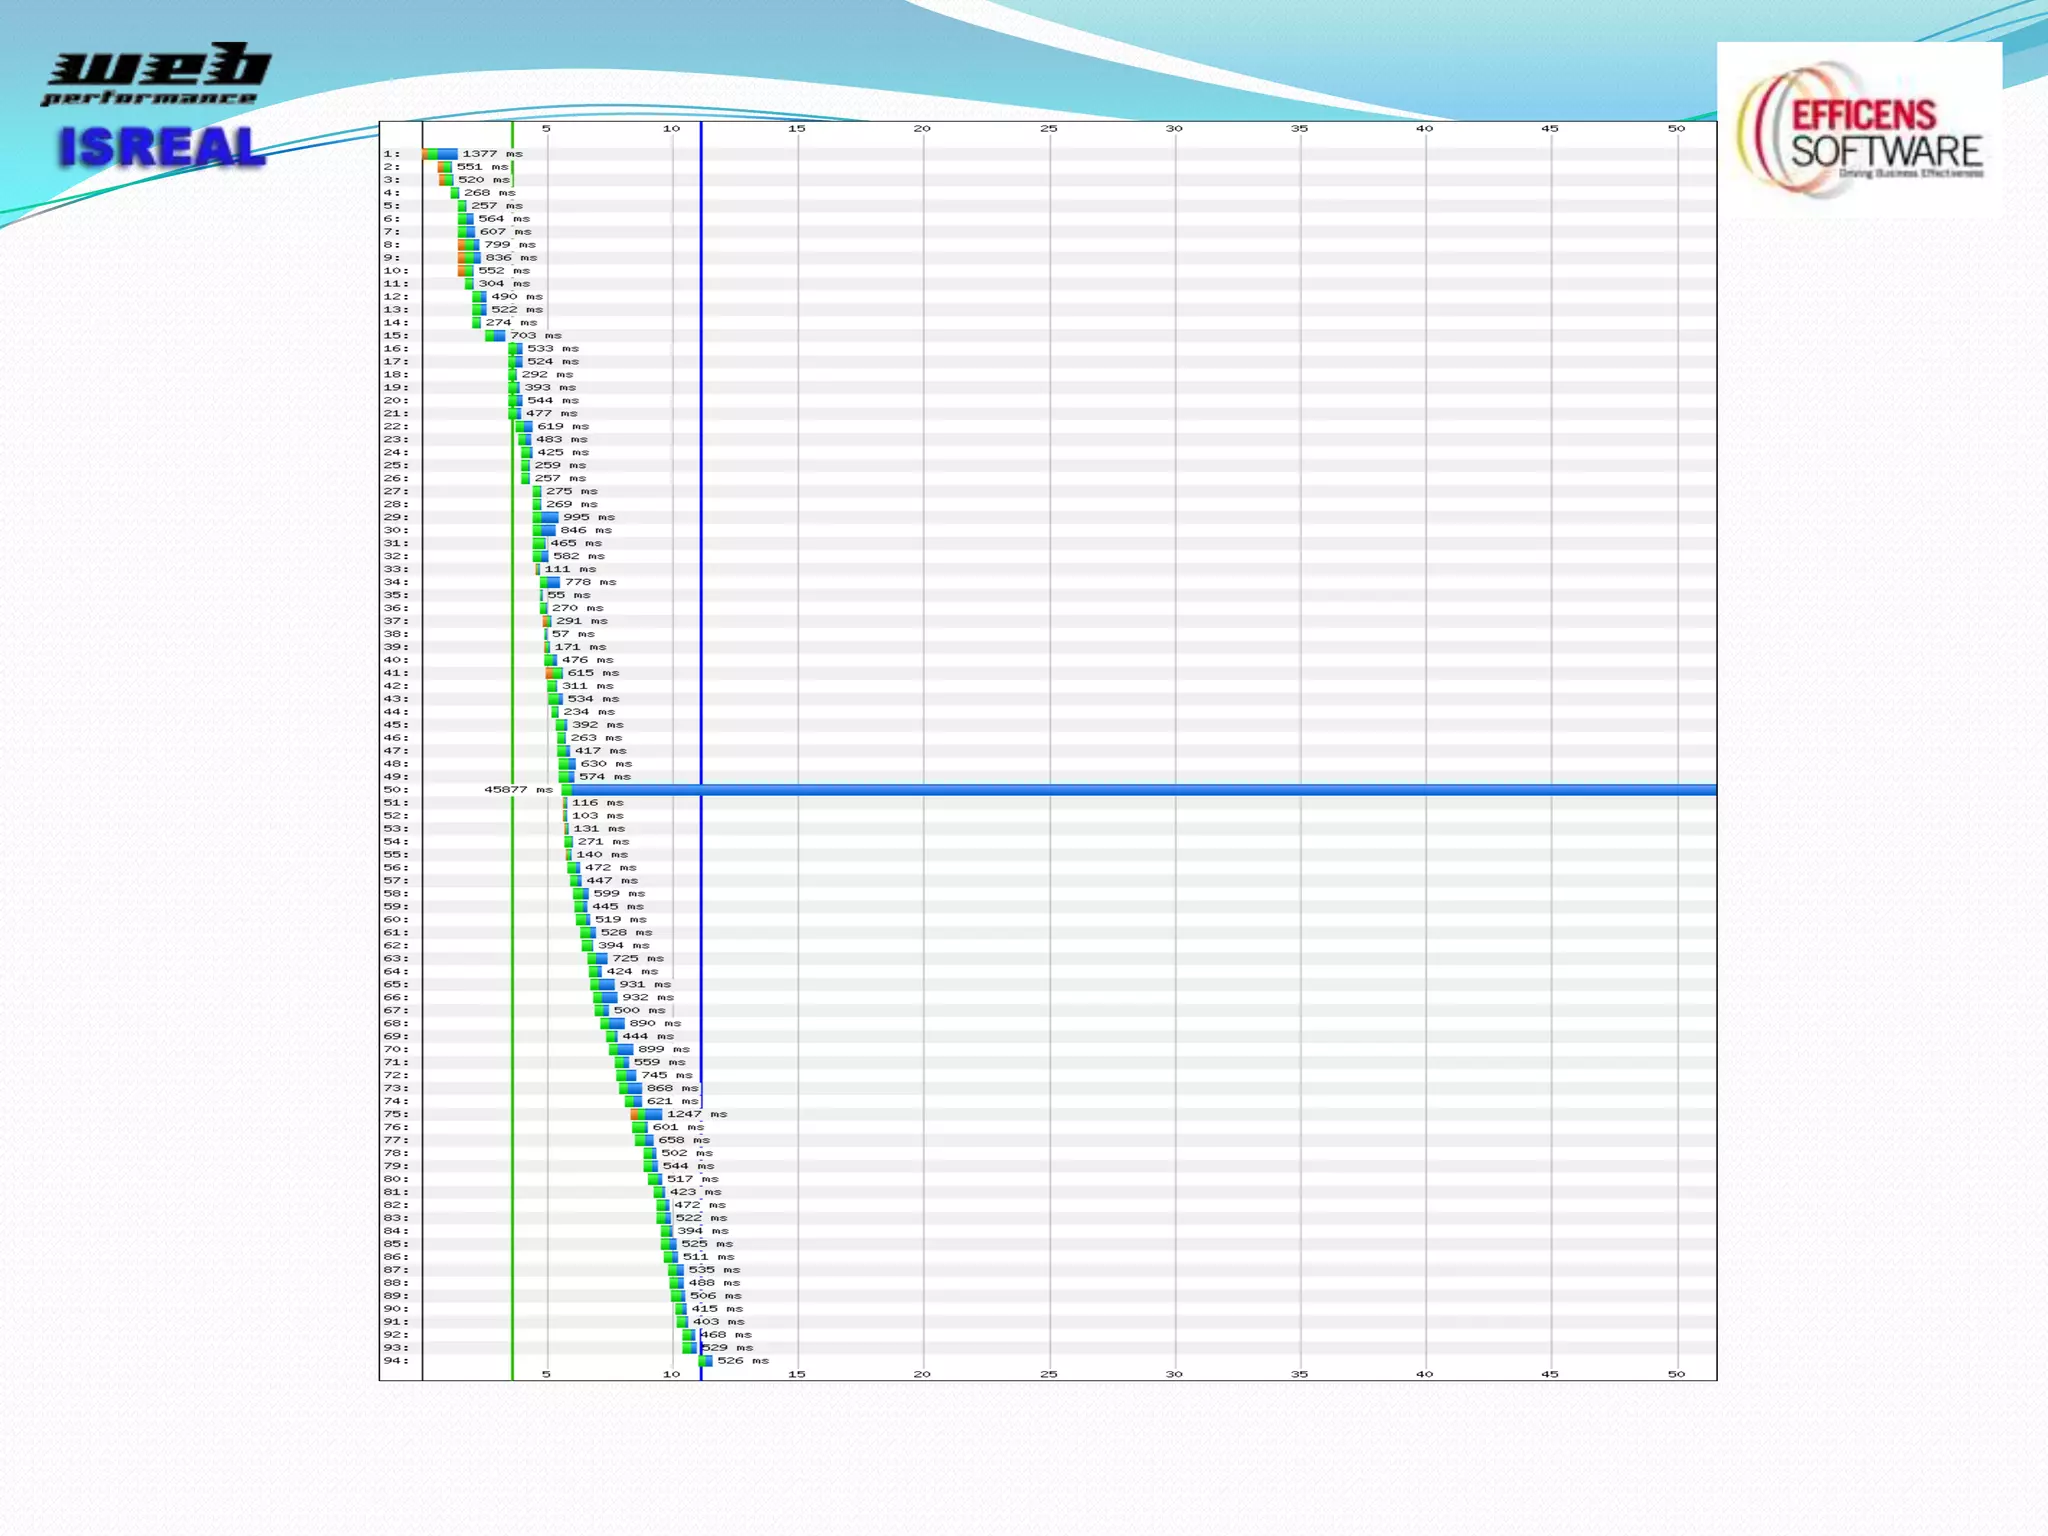This screenshot has height=1536, width=2048.
Task: Click the 836 ms label on row 9
Action: tap(510, 258)
